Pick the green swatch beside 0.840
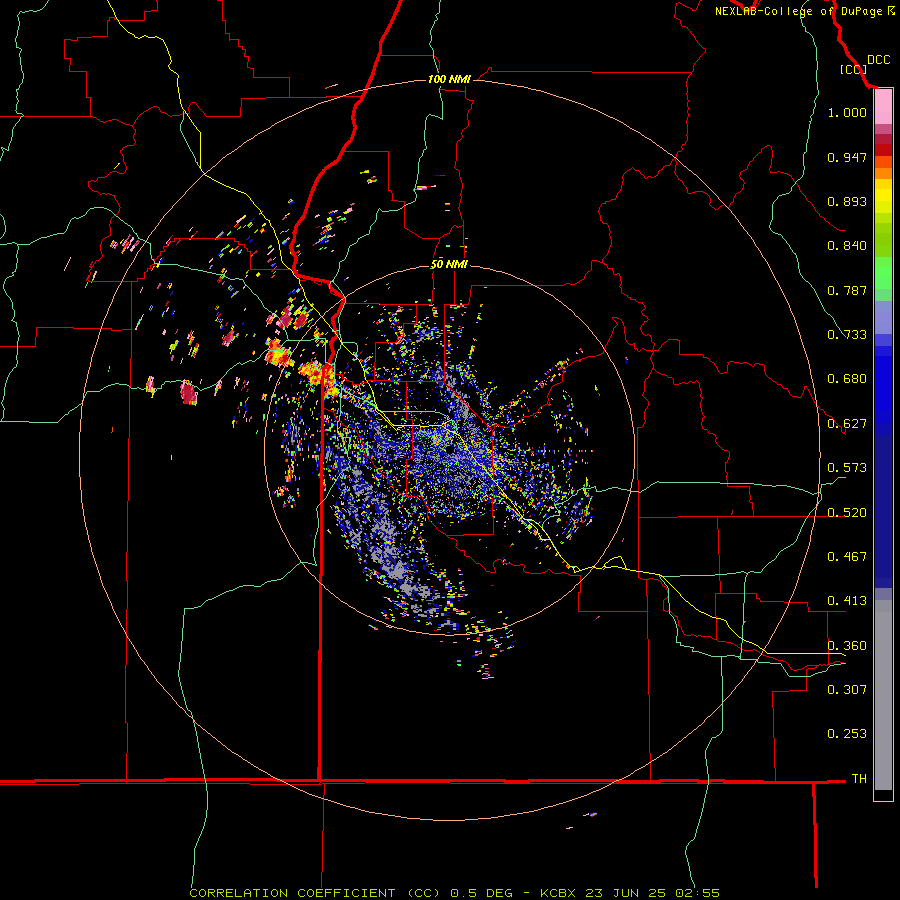900x900 pixels. point(883,240)
